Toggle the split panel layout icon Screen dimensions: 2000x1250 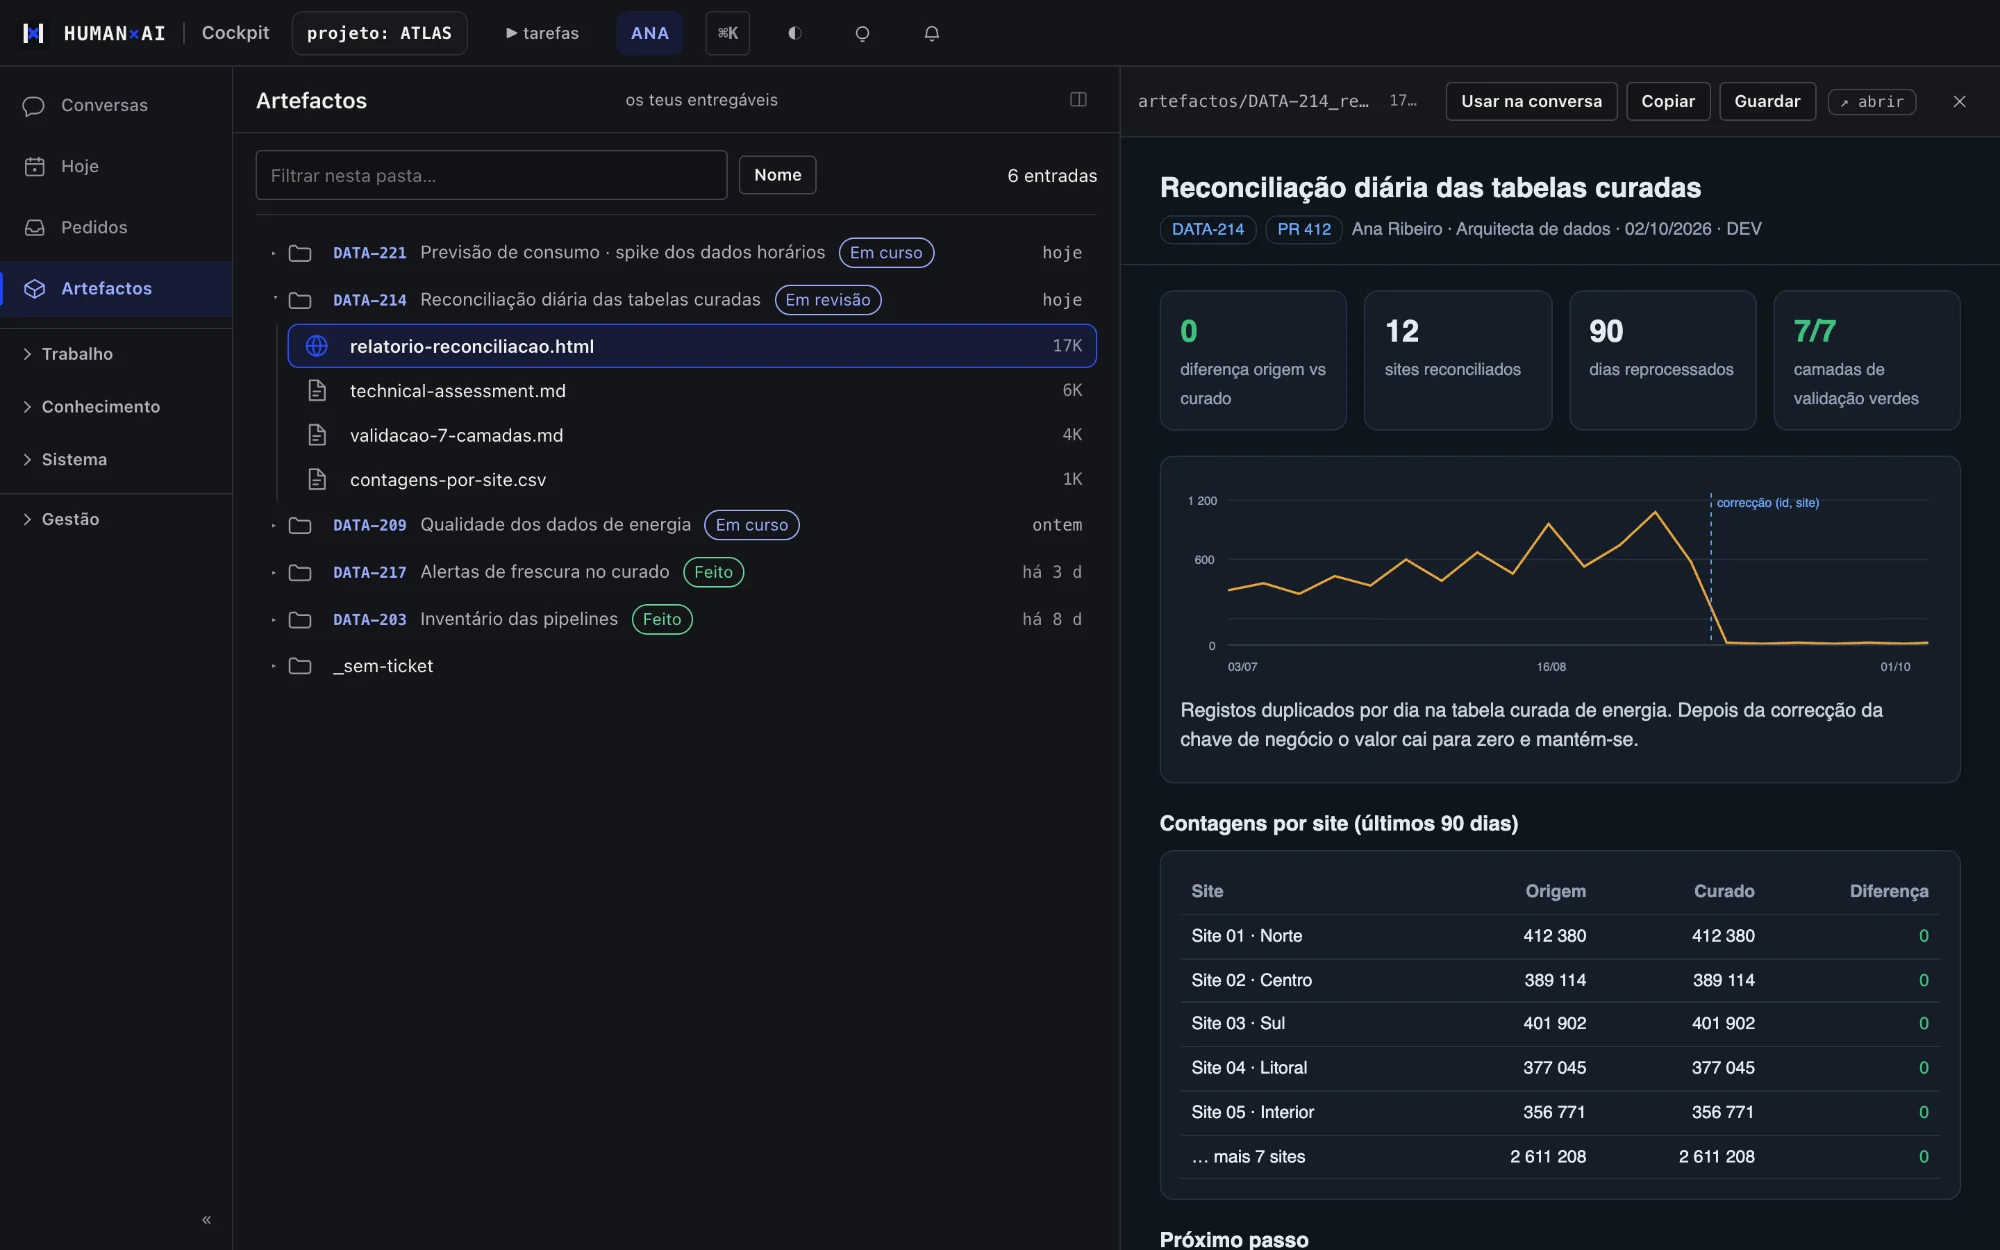pyautogui.click(x=1078, y=100)
